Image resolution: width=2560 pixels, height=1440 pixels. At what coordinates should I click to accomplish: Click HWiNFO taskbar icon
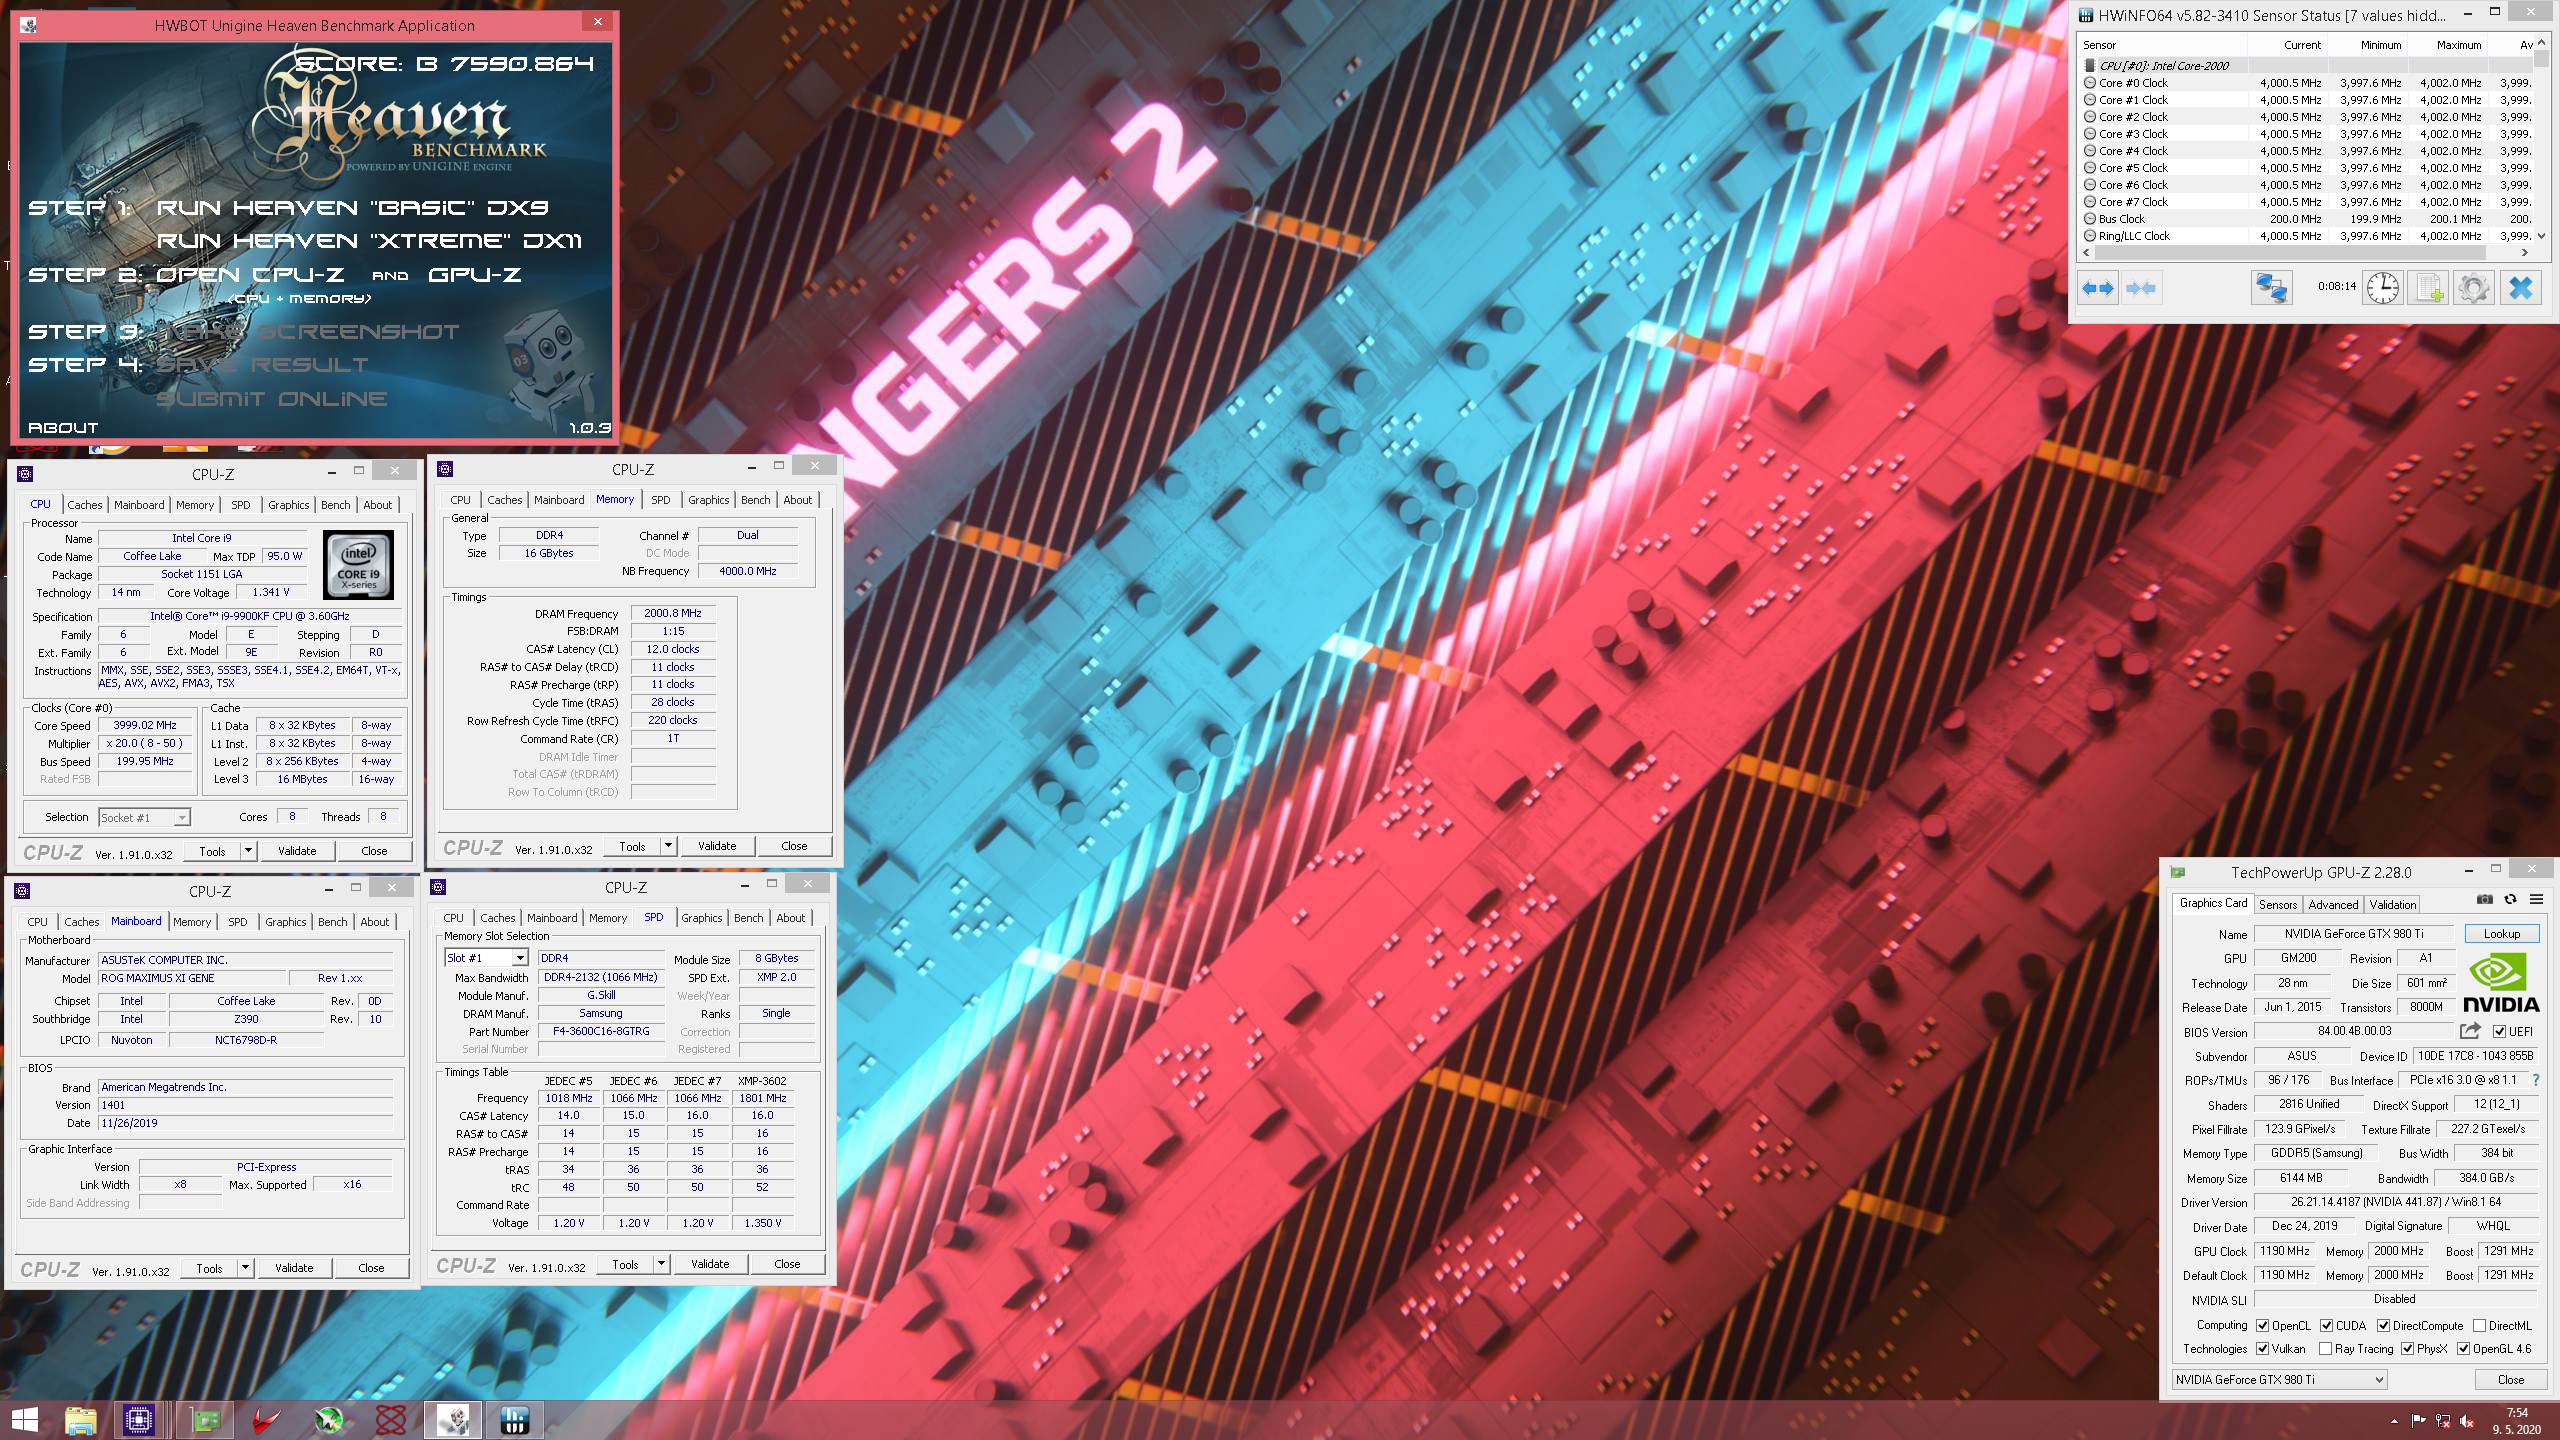click(515, 1420)
